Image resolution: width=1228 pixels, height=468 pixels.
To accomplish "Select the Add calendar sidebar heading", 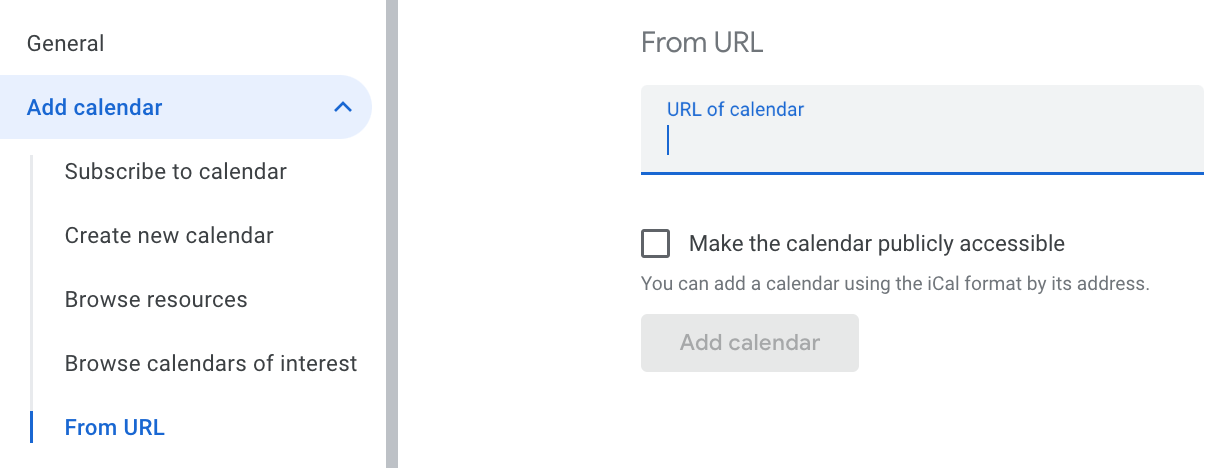I will [x=95, y=107].
